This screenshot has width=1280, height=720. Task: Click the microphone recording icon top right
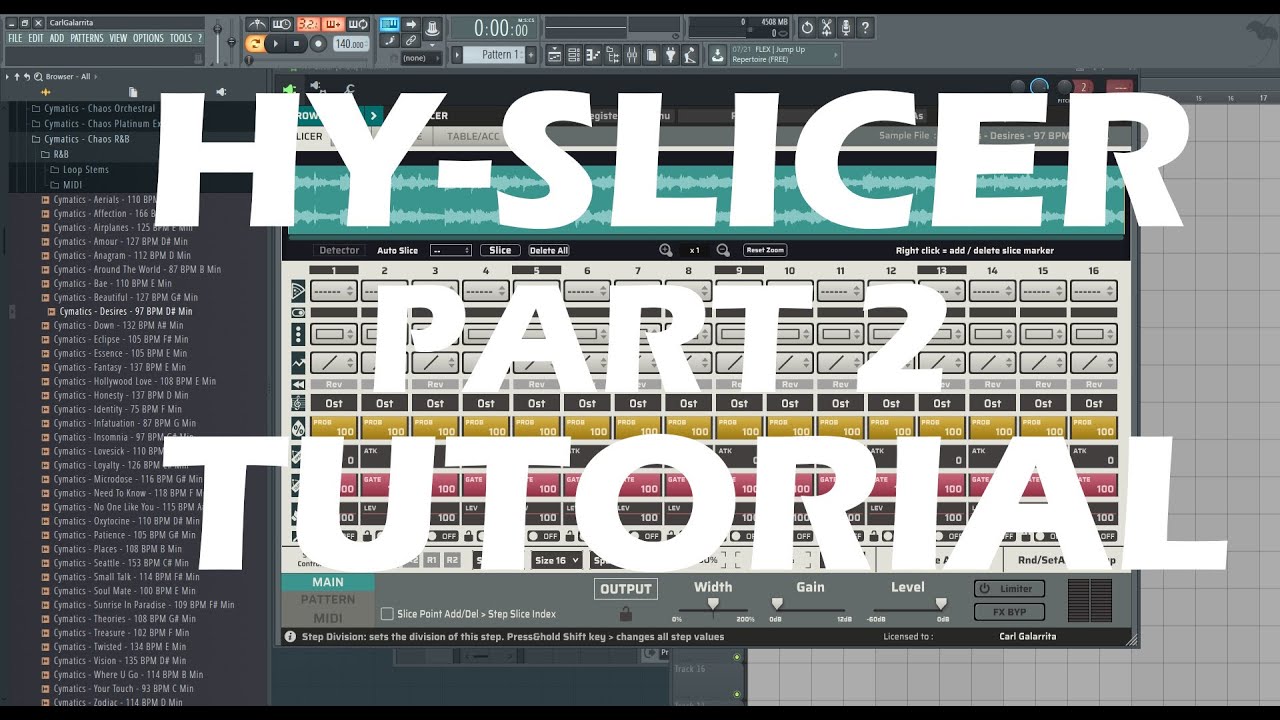[x=846, y=28]
